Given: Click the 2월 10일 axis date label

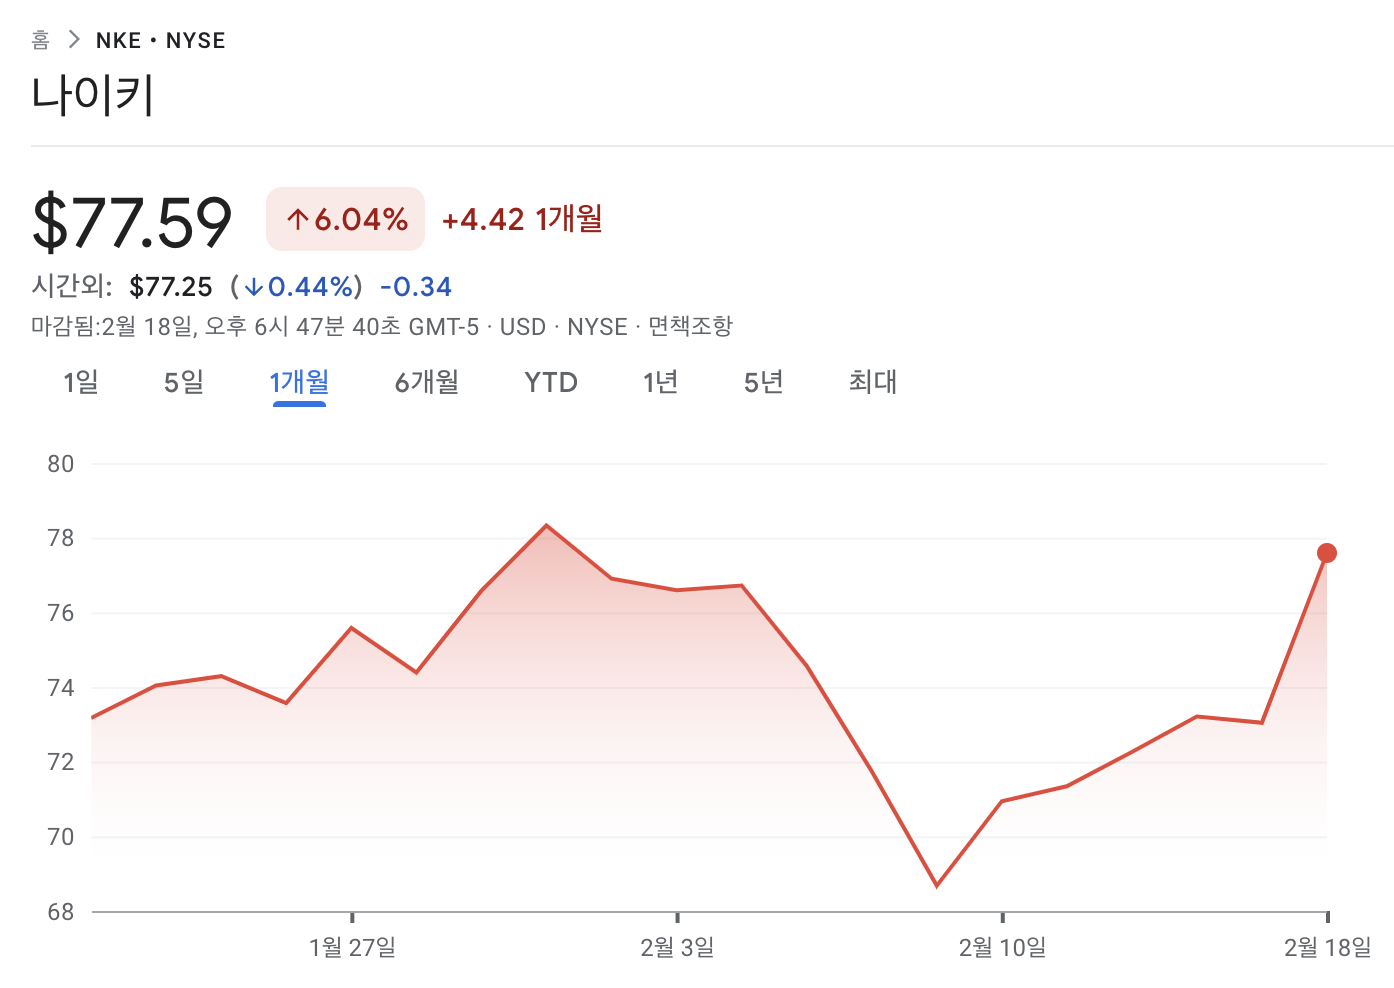Looking at the screenshot, I should coord(1003,947).
